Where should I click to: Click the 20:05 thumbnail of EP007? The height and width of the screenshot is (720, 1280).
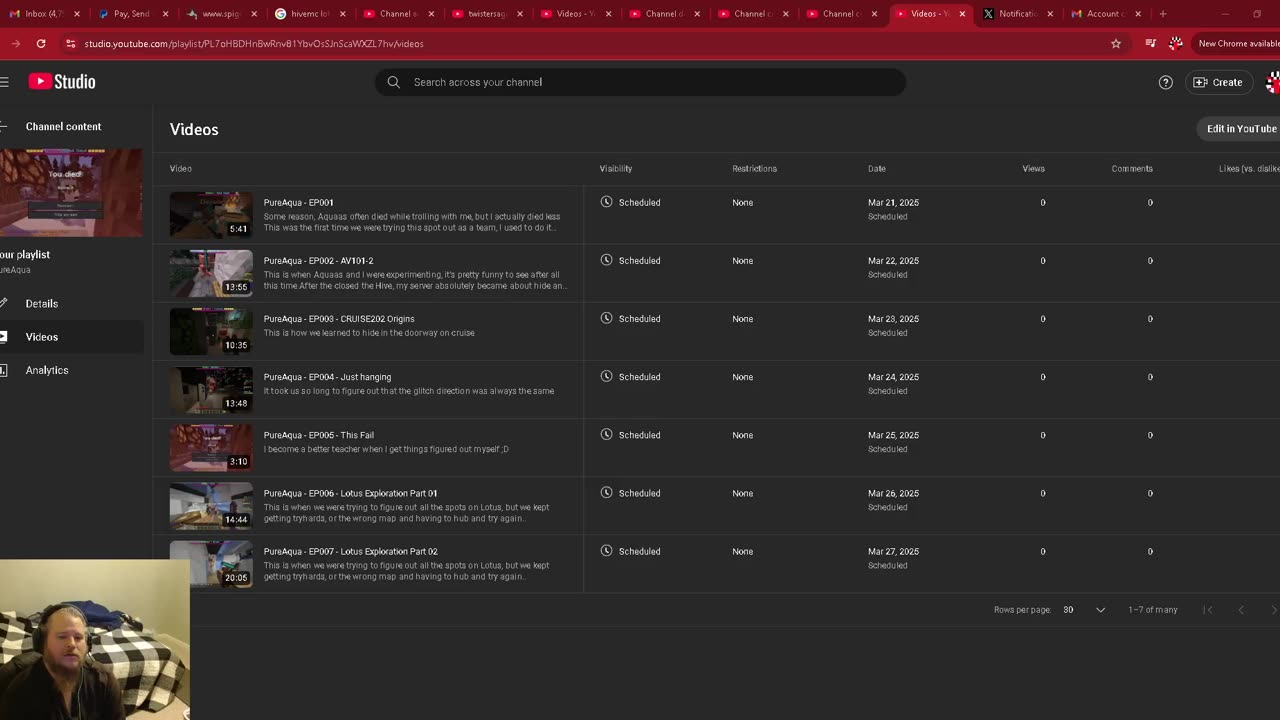click(211, 562)
